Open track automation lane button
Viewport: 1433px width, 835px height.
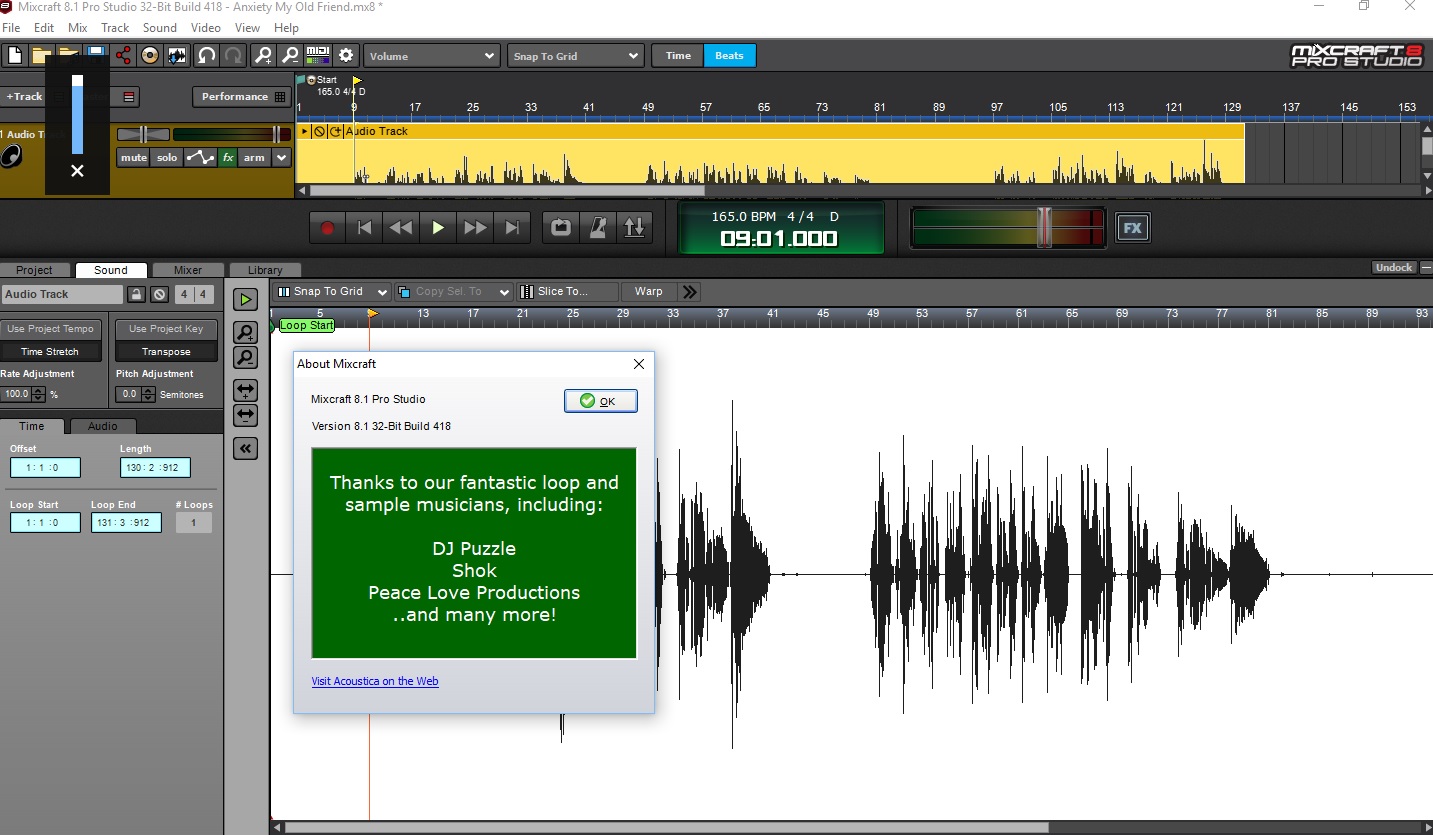[x=201, y=158]
